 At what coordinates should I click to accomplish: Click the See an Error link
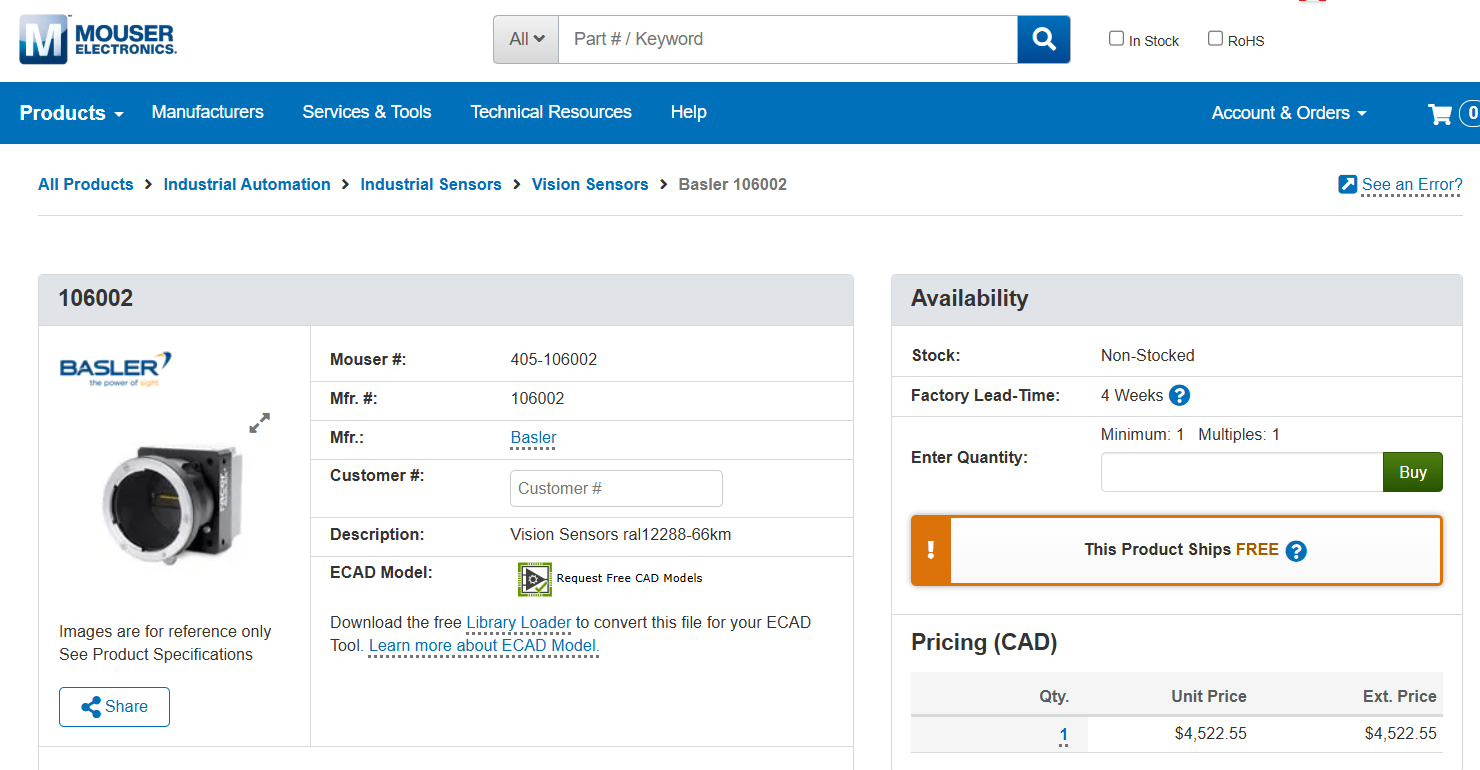[x=1411, y=184]
